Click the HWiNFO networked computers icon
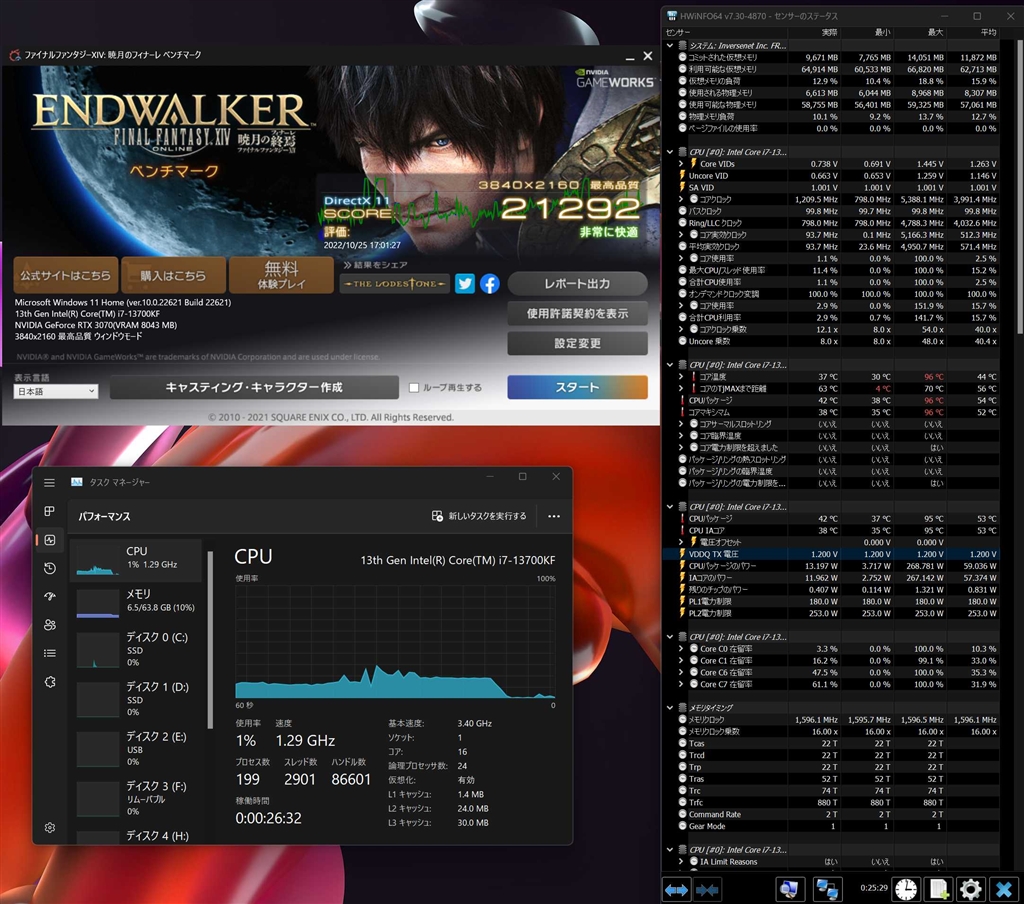Screen dimensions: 1024x904 click(827, 890)
